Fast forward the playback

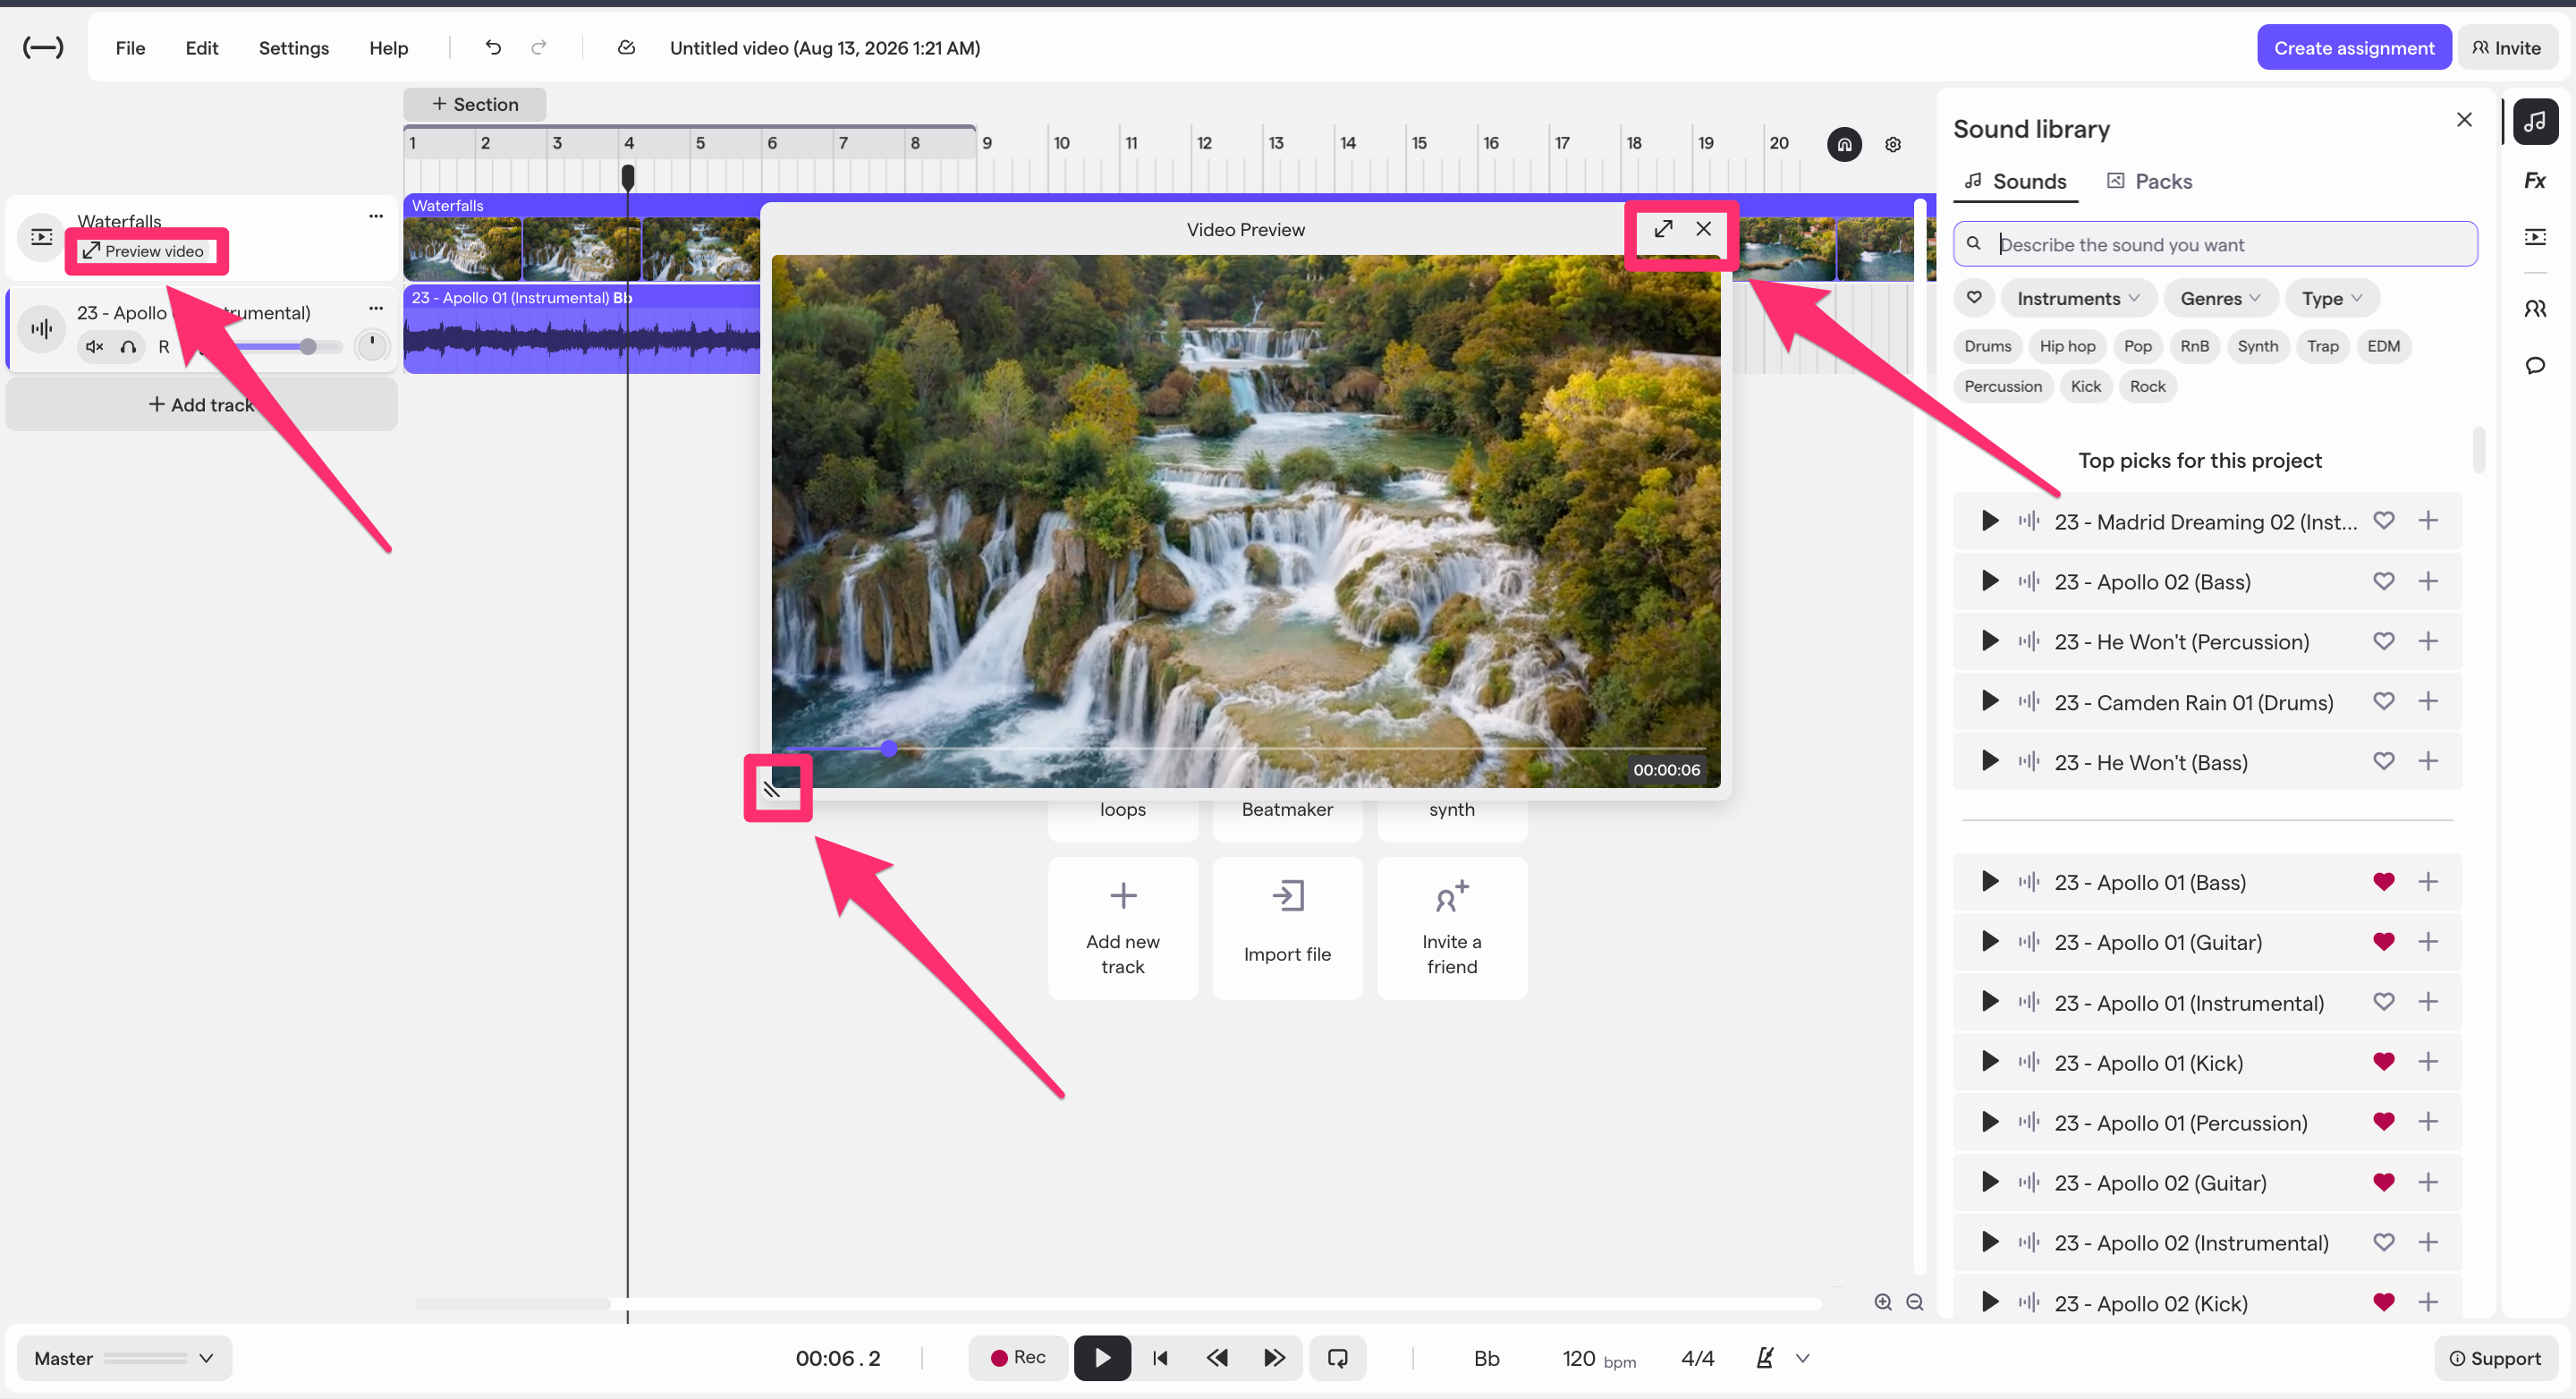coord(1273,1357)
